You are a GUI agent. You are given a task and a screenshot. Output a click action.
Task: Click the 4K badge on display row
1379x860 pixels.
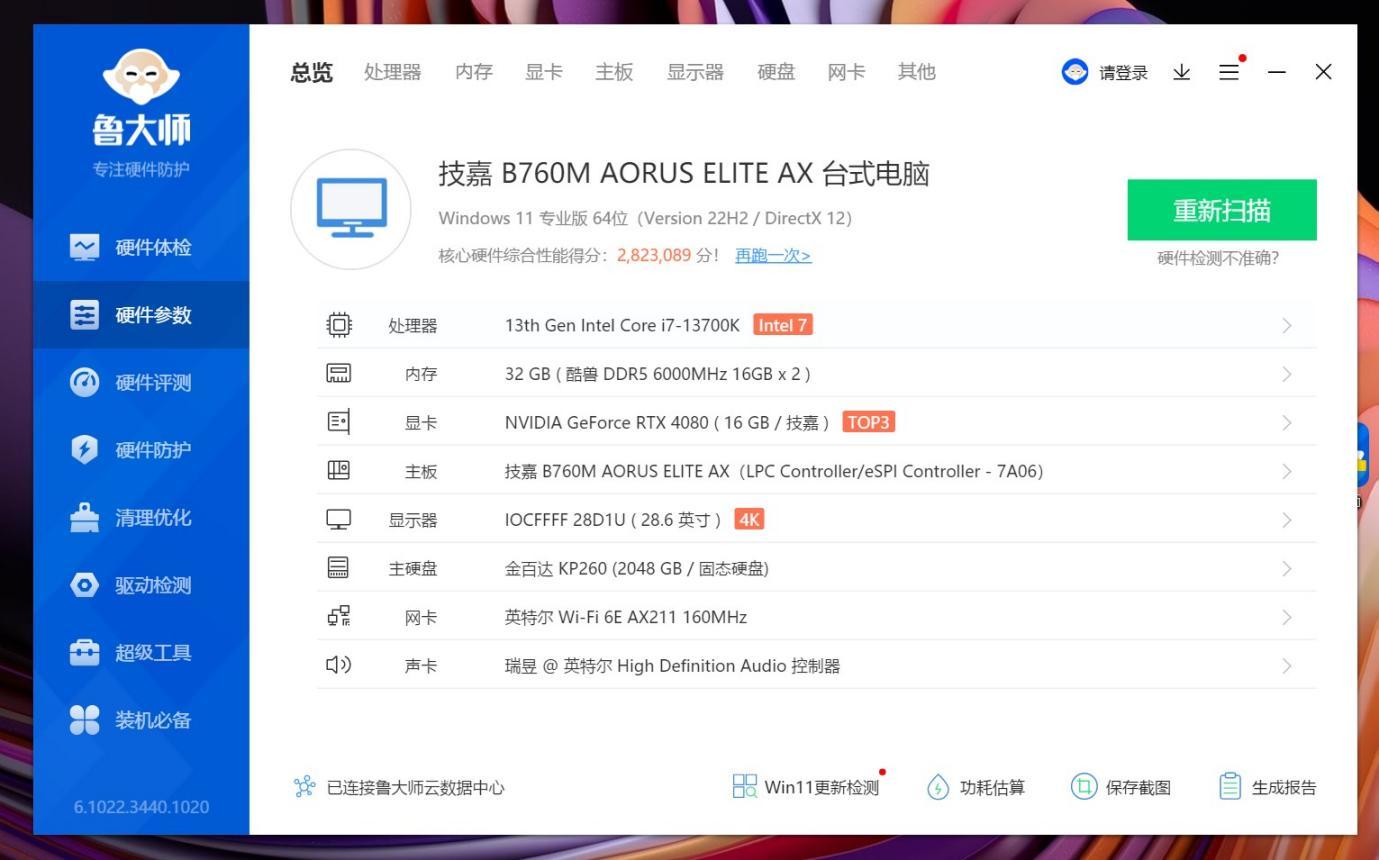(749, 520)
